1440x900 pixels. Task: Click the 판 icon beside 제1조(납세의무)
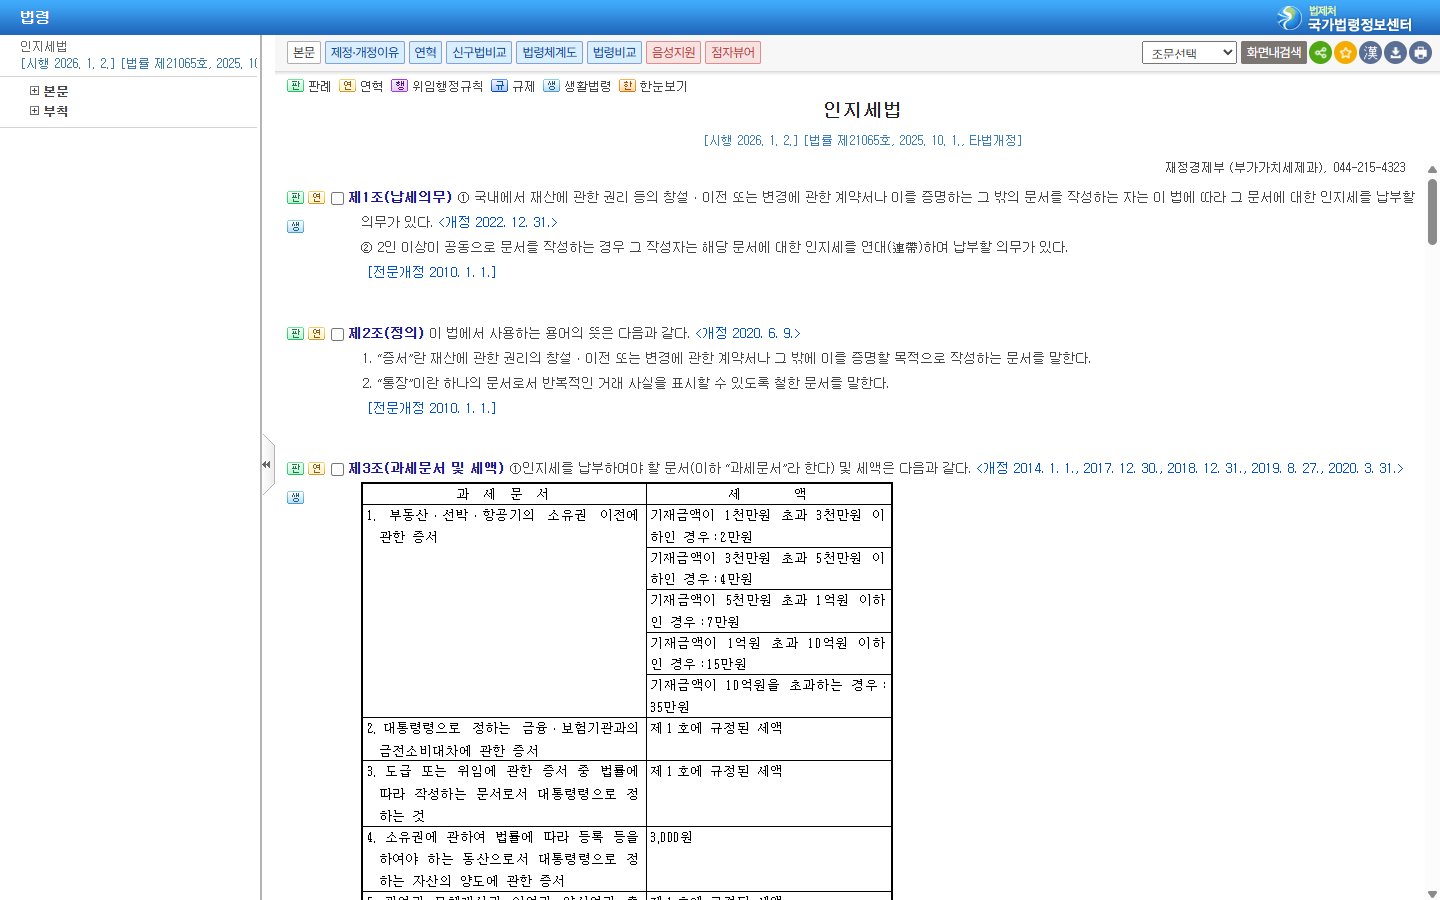[x=295, y=197]
